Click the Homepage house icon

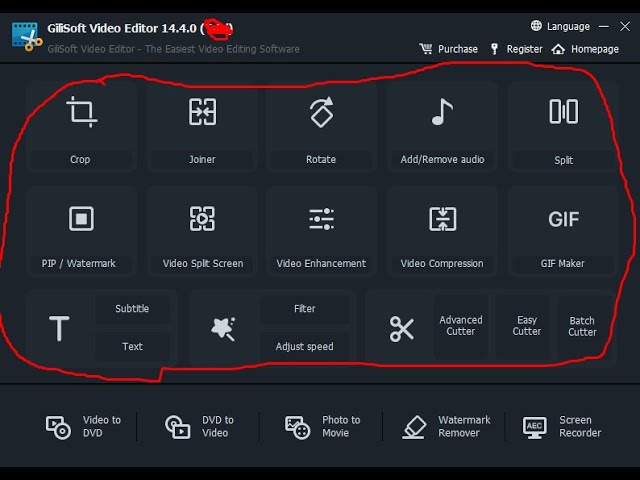(558, 49)
